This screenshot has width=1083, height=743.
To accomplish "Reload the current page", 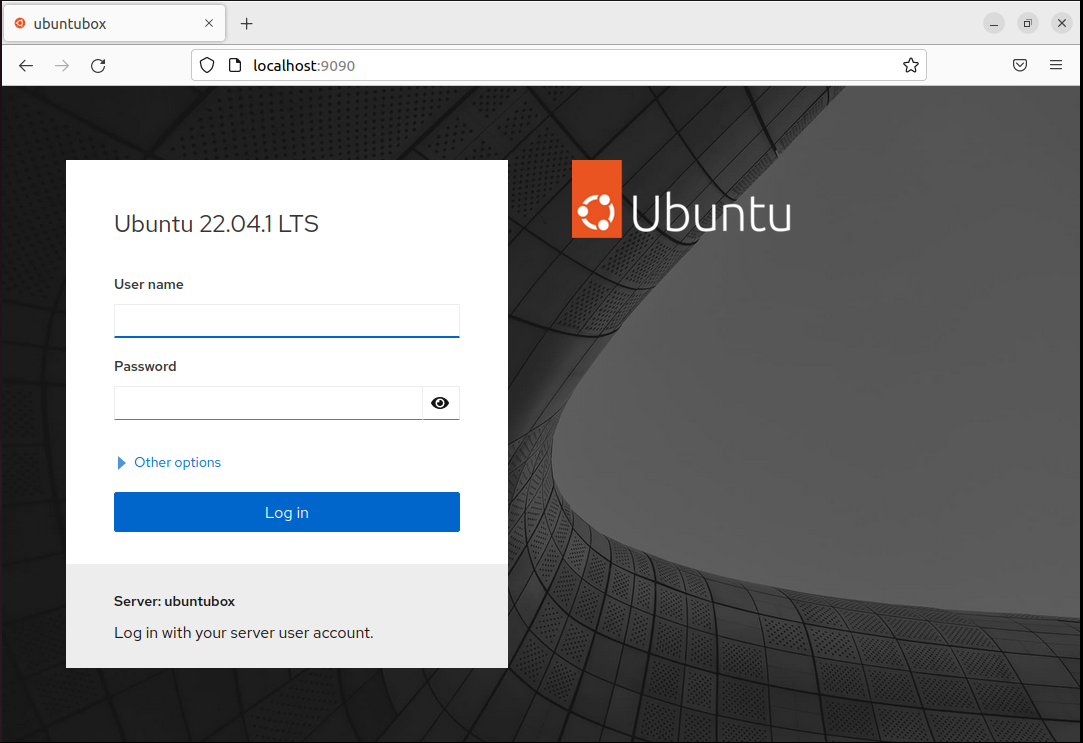I will 98,66.
